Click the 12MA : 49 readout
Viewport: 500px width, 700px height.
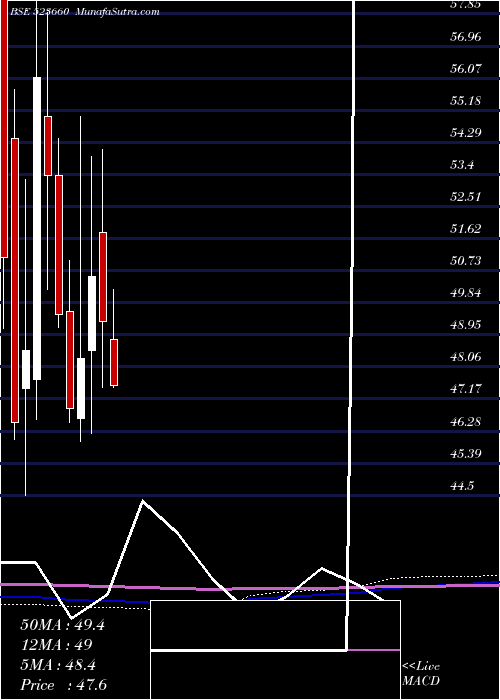56,645
